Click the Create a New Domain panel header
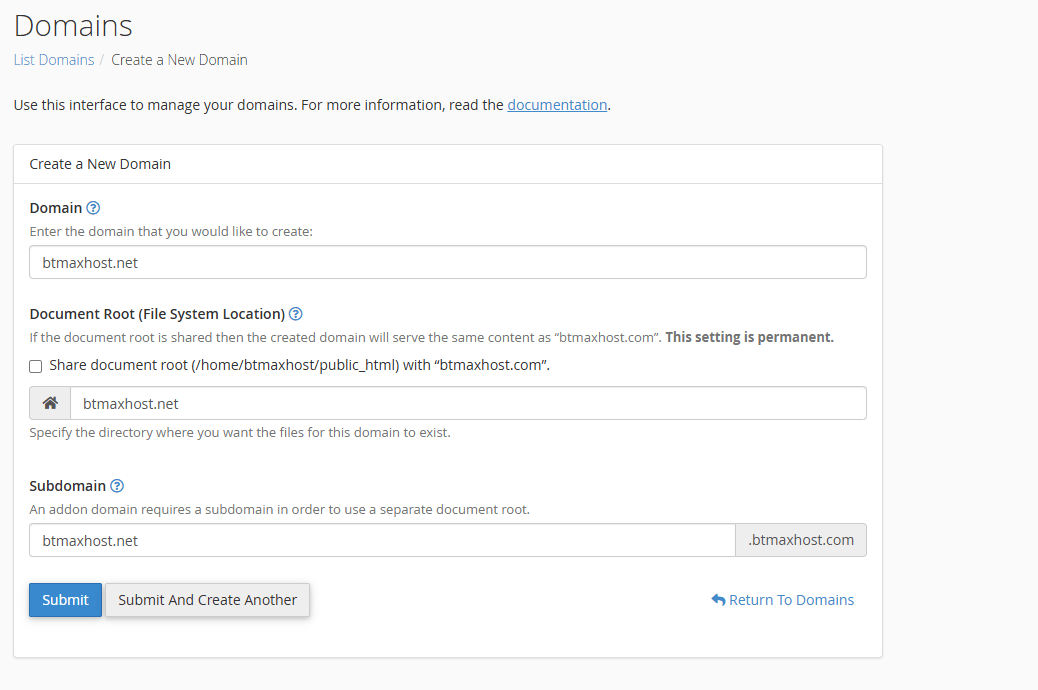 tap(100, 164)
